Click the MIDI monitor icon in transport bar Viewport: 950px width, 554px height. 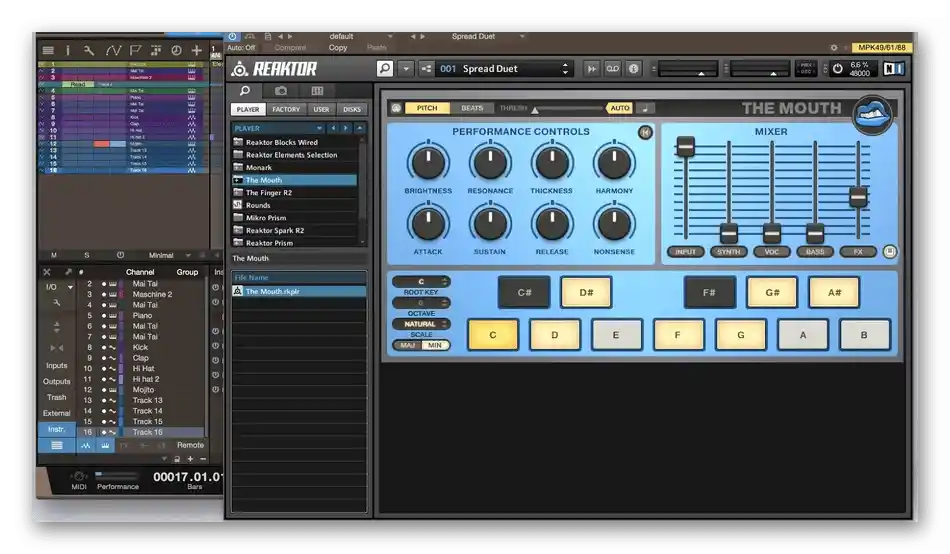pos(79,476)
